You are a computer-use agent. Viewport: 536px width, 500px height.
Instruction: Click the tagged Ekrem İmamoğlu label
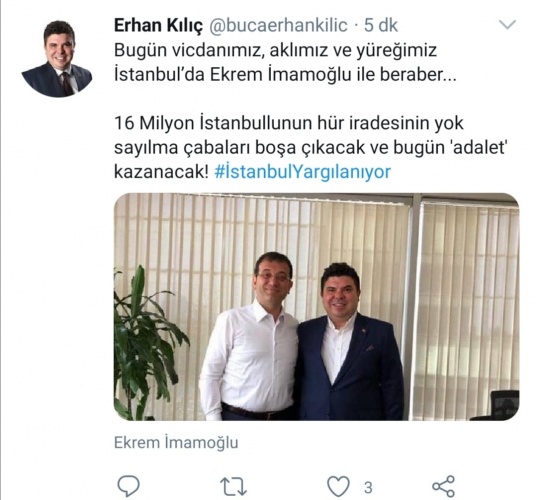click(x=176, y=443)
